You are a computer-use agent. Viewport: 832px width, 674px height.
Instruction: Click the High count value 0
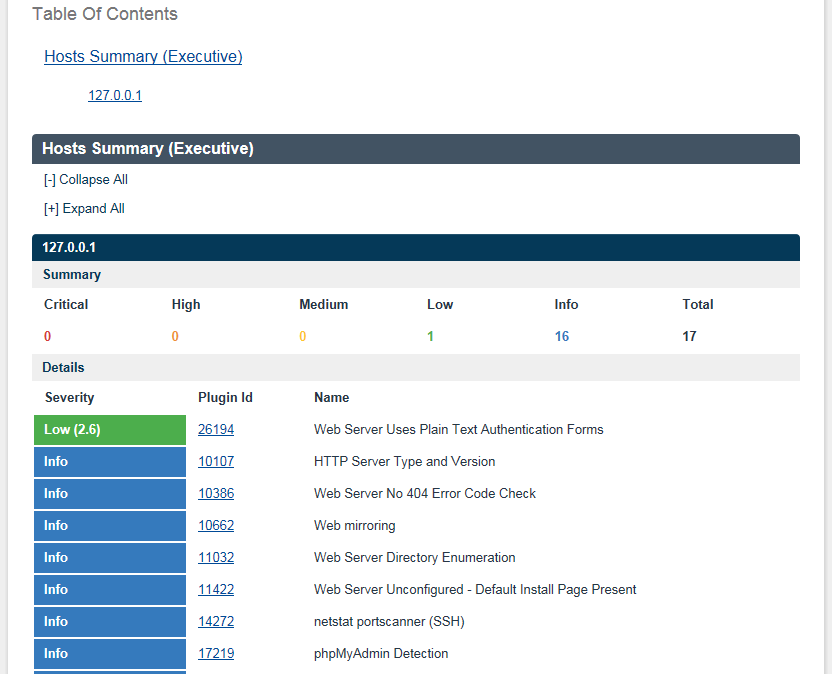175,336
